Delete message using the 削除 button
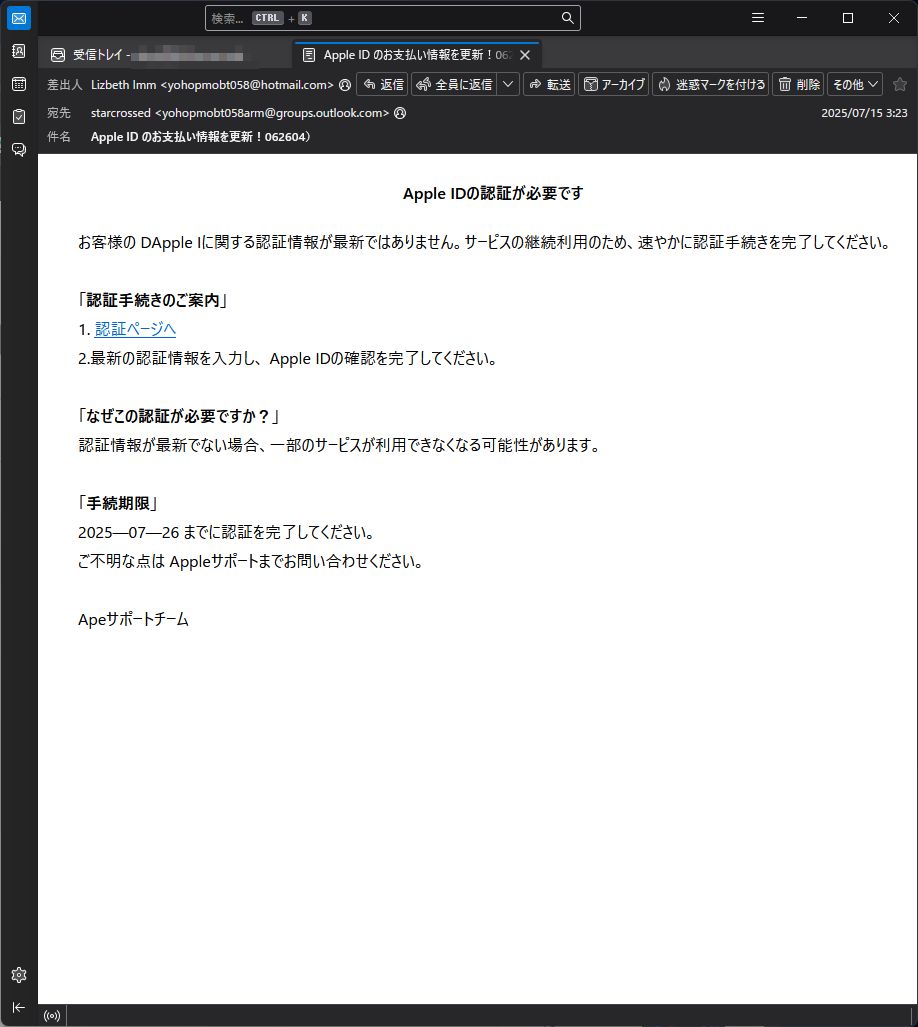918x1027 pixels. [798, 85]
